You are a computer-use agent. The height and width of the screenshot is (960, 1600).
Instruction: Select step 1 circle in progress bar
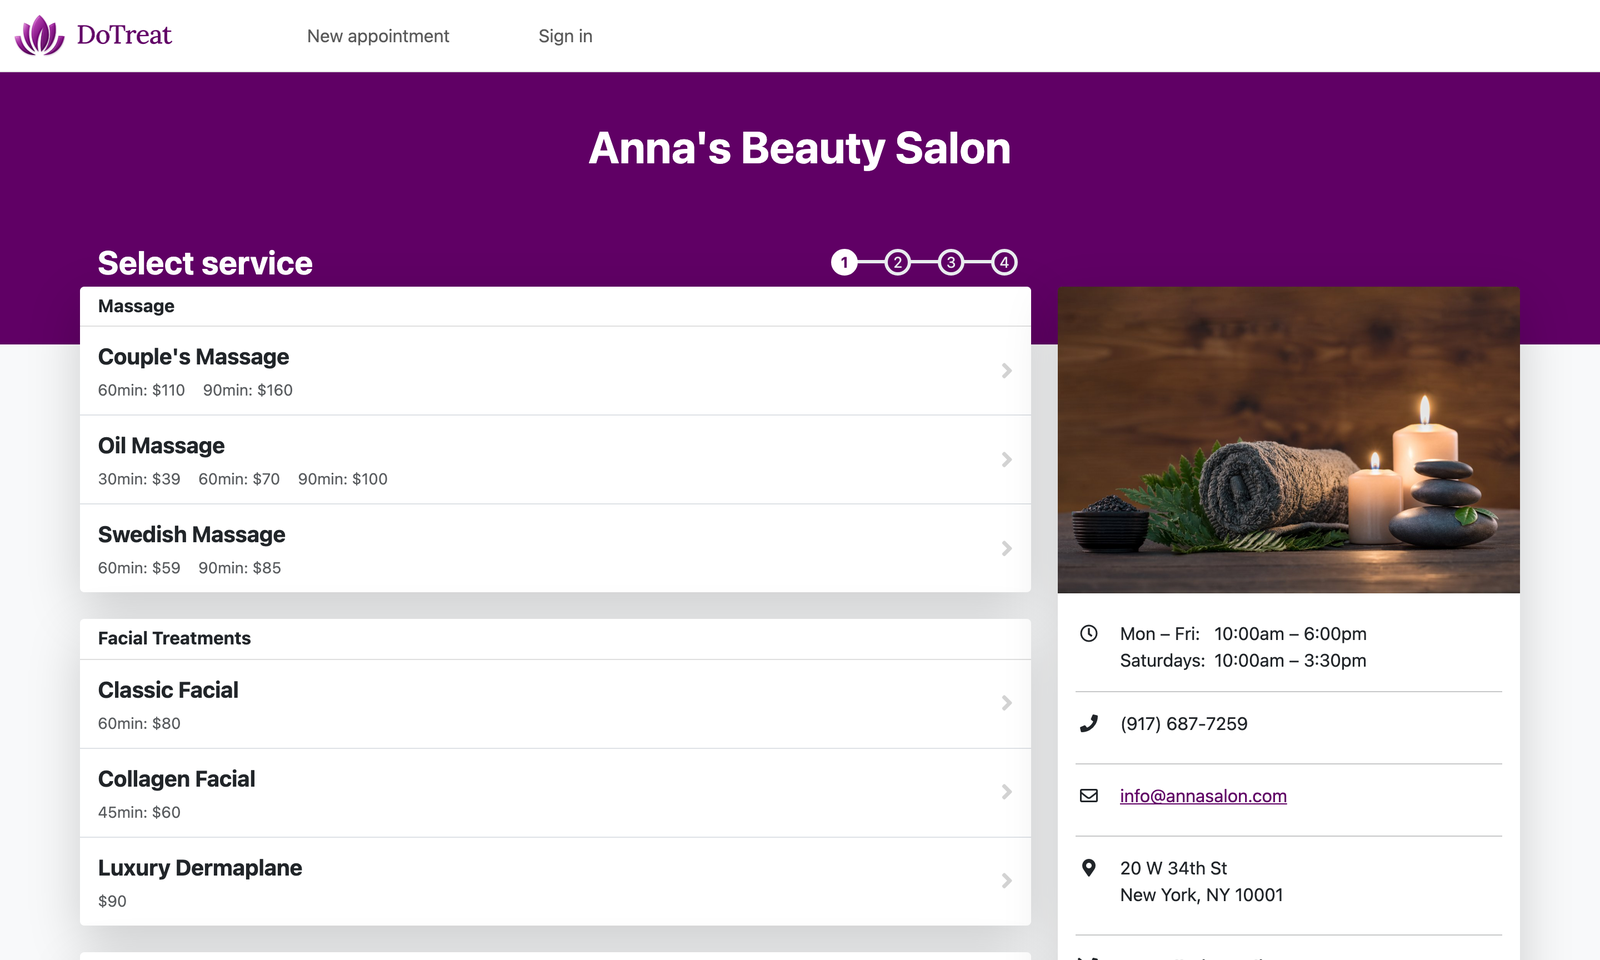coord(845,262)
